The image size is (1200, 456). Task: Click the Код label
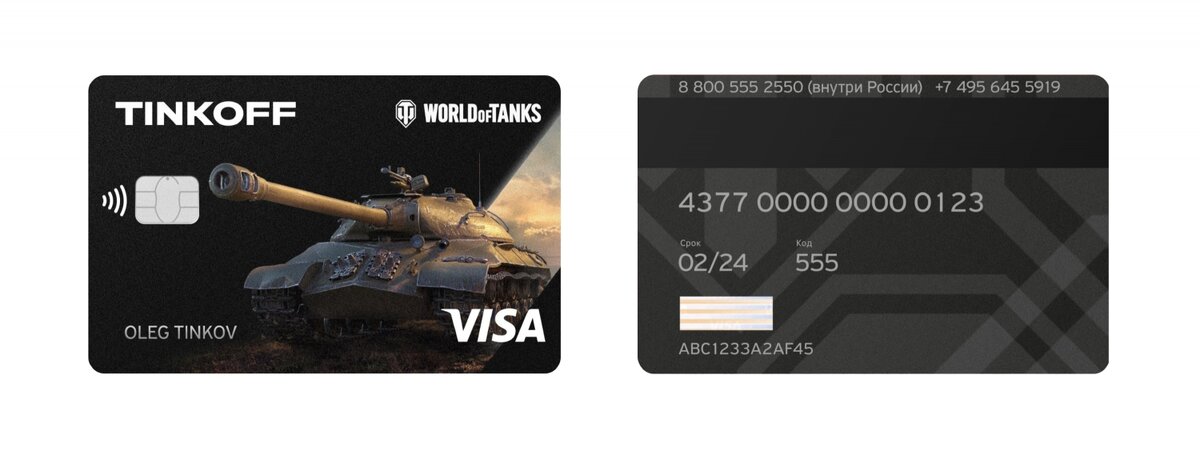coord(804,243)
